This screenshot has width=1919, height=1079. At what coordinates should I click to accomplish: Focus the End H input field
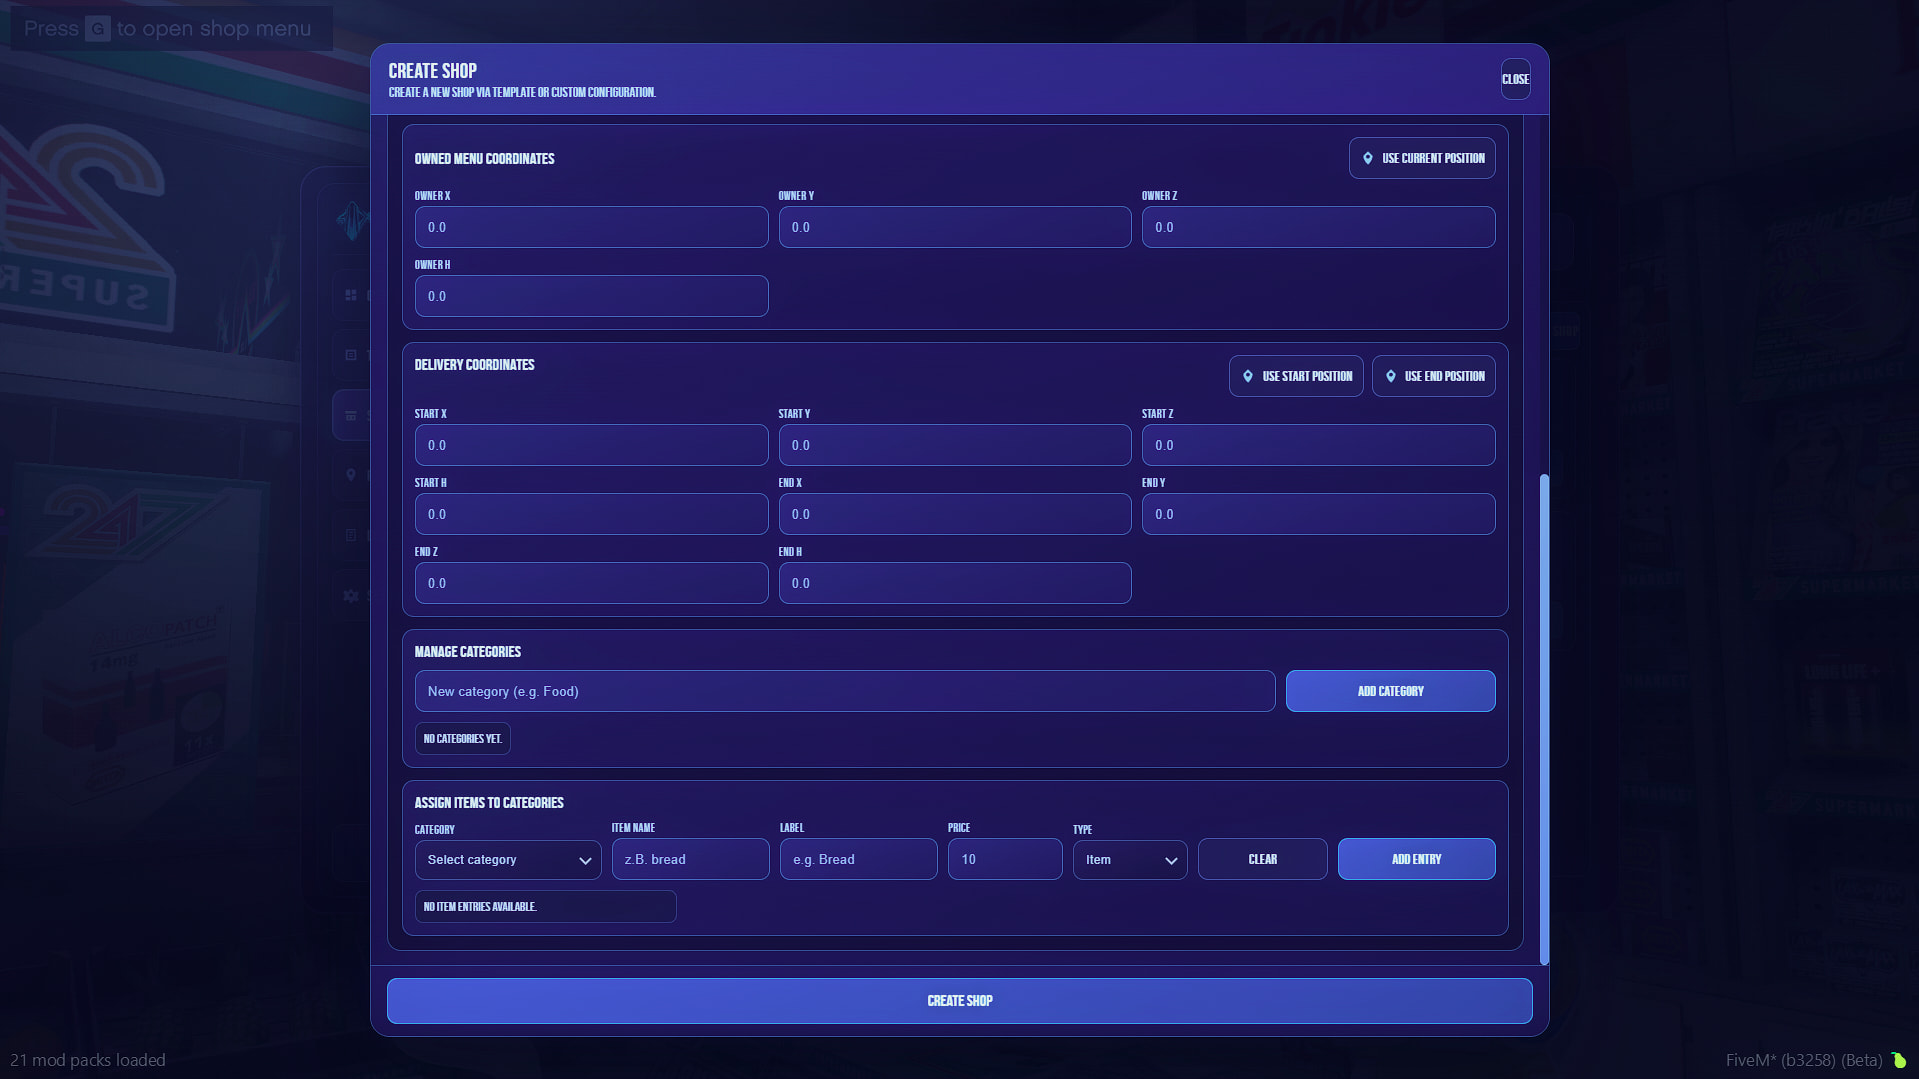point(954,583)
